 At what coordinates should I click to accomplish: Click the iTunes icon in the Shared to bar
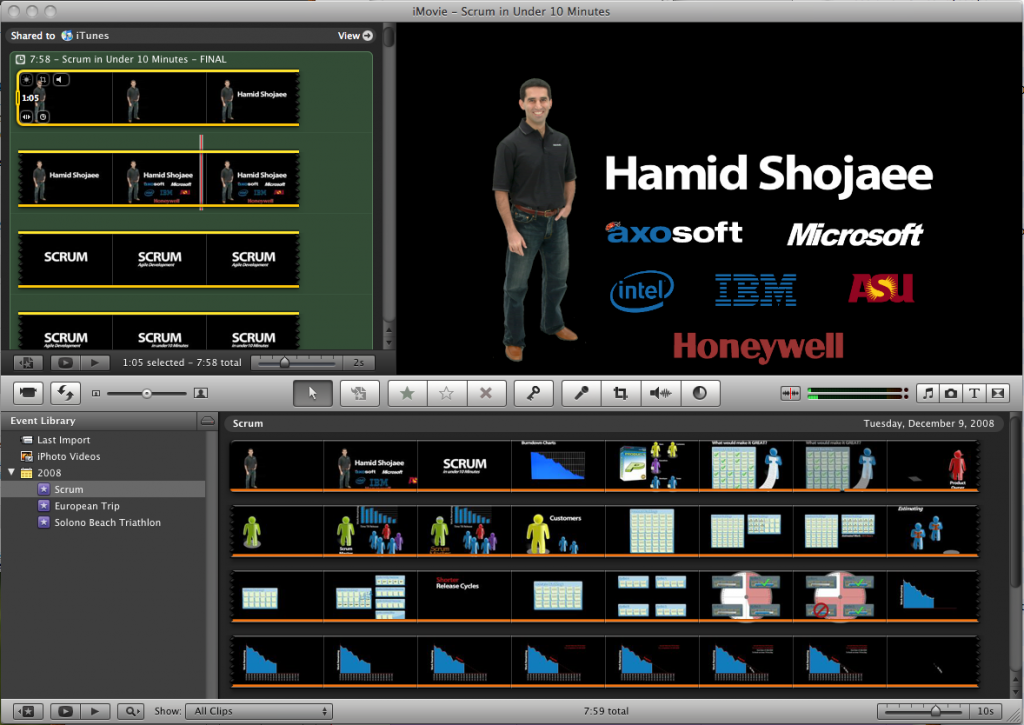coord(67,36)
